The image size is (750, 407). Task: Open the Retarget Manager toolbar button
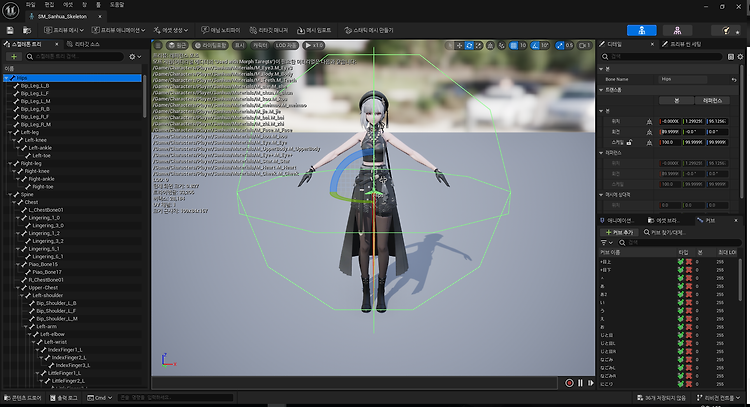269,30
